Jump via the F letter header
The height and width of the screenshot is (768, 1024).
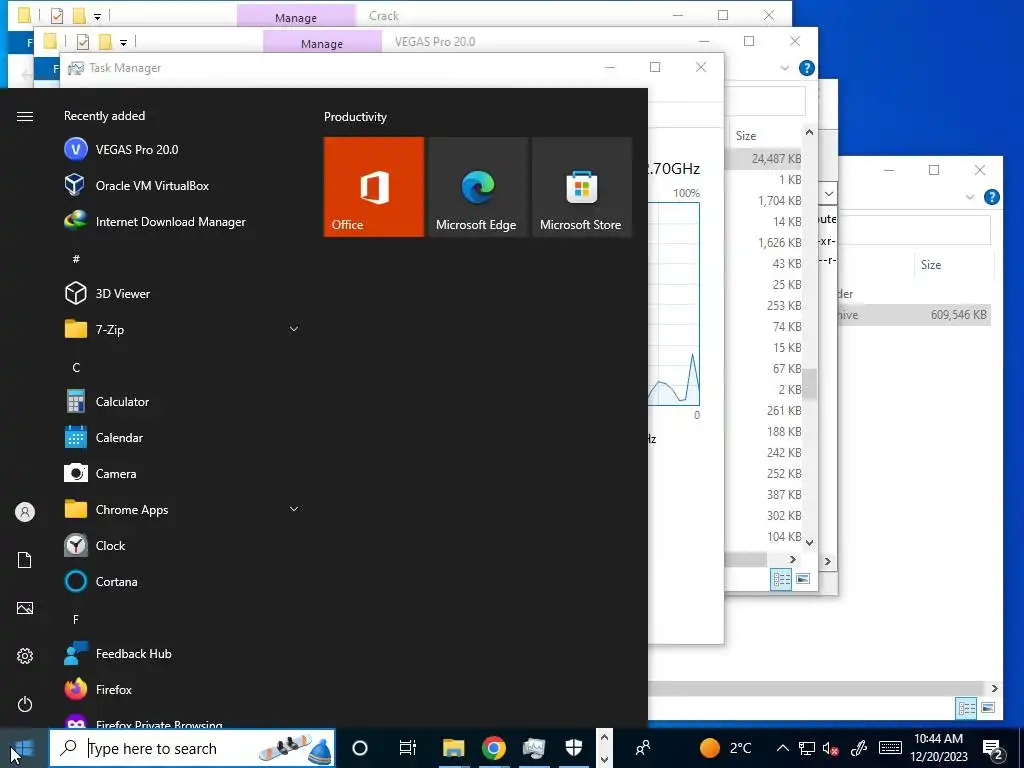pyautogui.click(x=76, y=619)
